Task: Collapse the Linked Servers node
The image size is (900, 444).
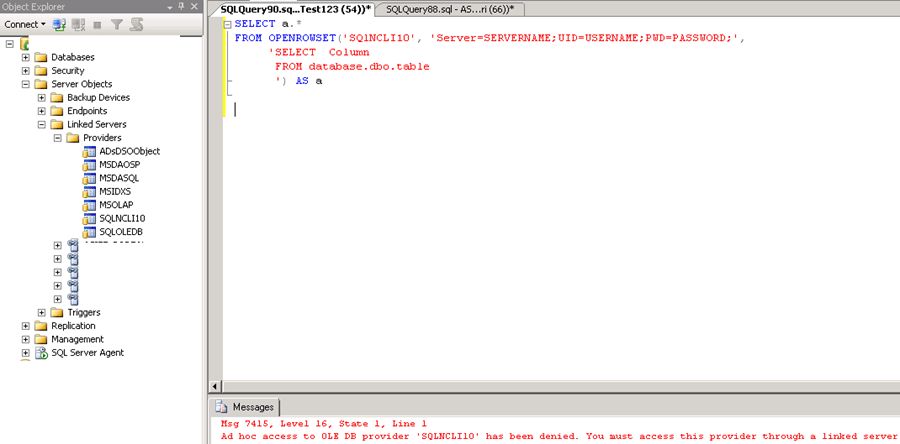Action: [x=41, y=124]
